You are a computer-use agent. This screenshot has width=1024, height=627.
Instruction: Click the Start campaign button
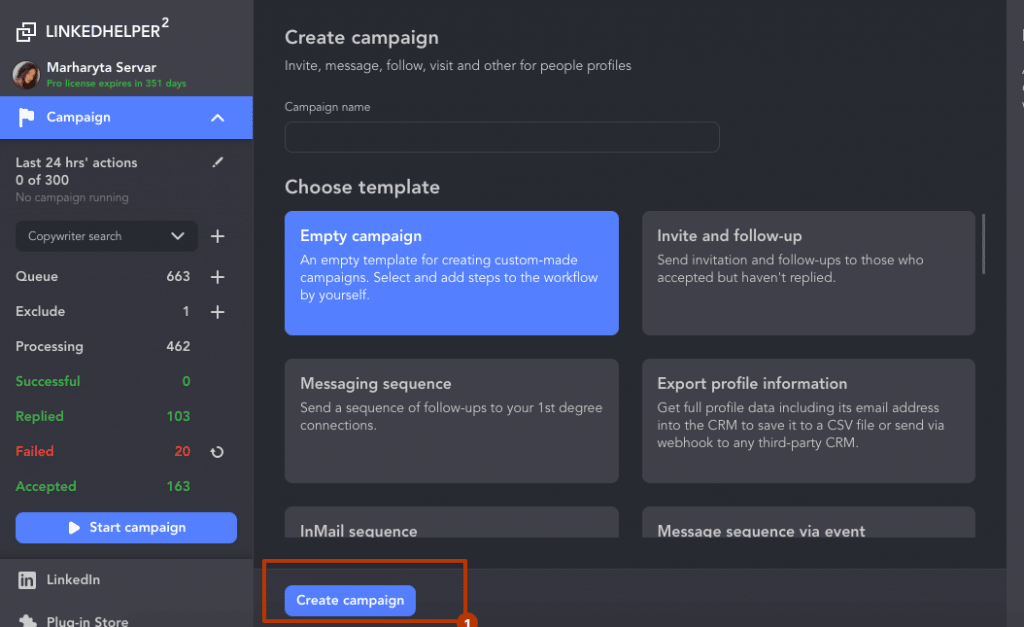coord(126,528)
